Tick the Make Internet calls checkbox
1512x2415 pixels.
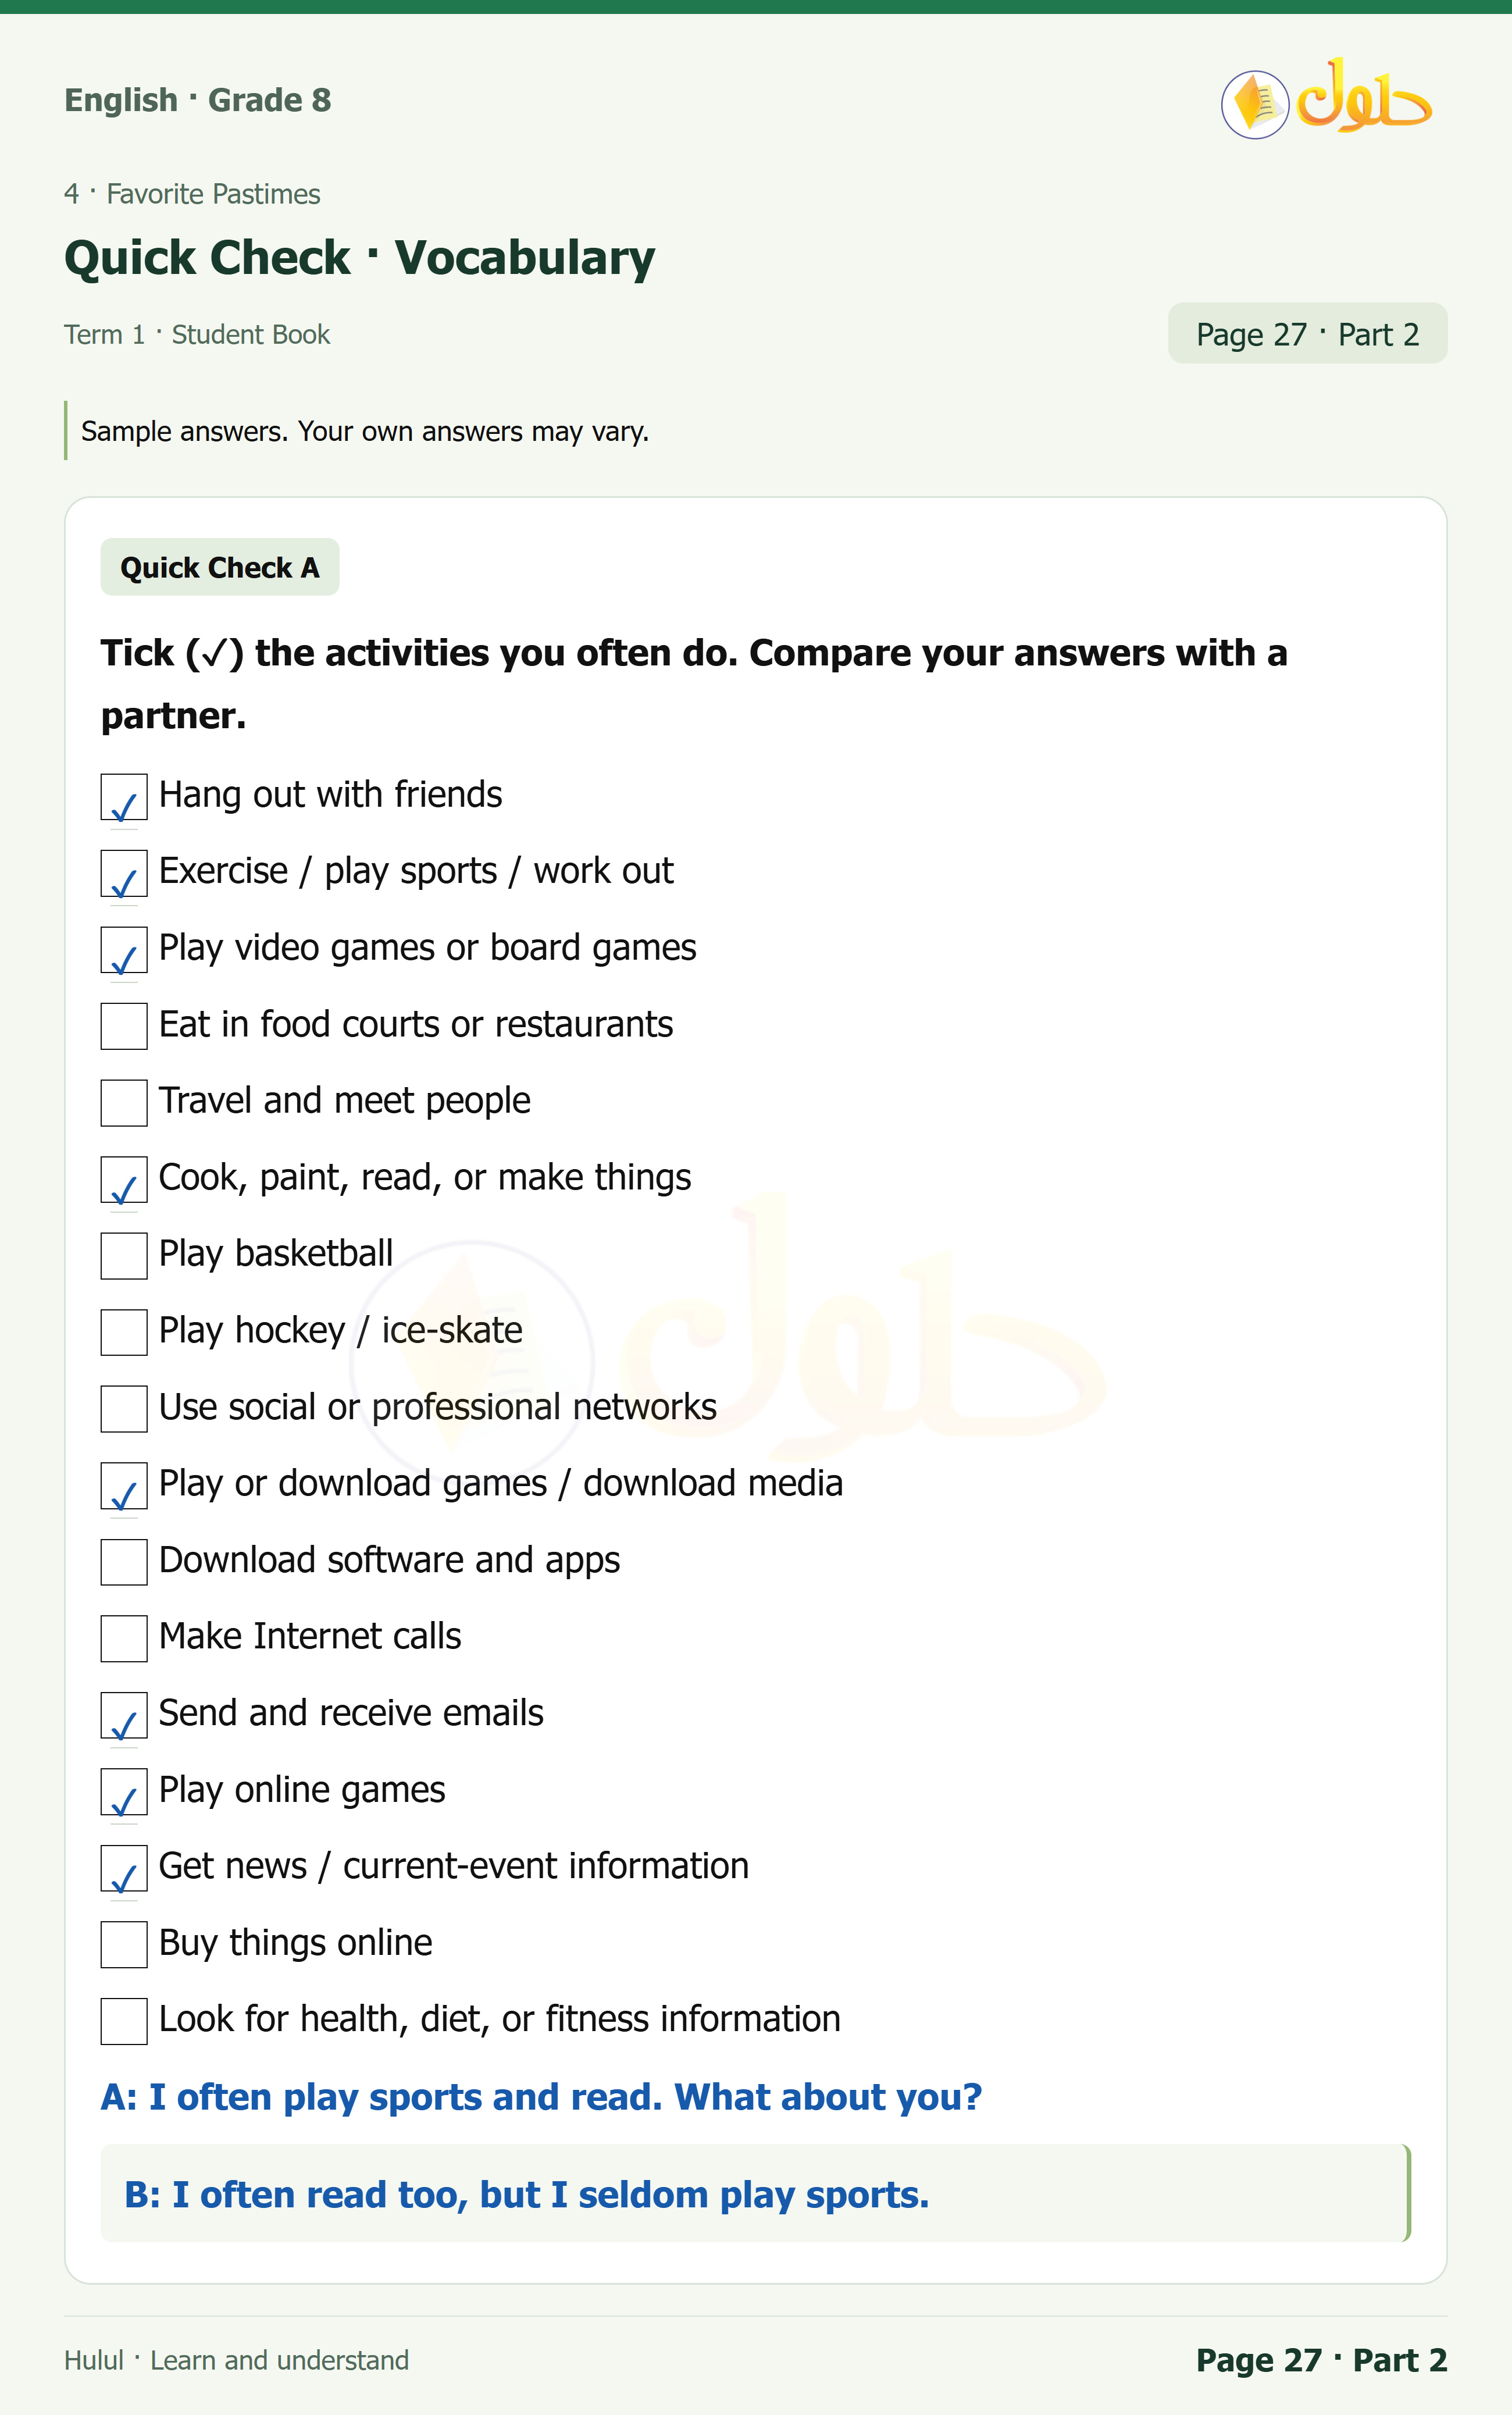pyautogui.click(x=124, y=1638)
